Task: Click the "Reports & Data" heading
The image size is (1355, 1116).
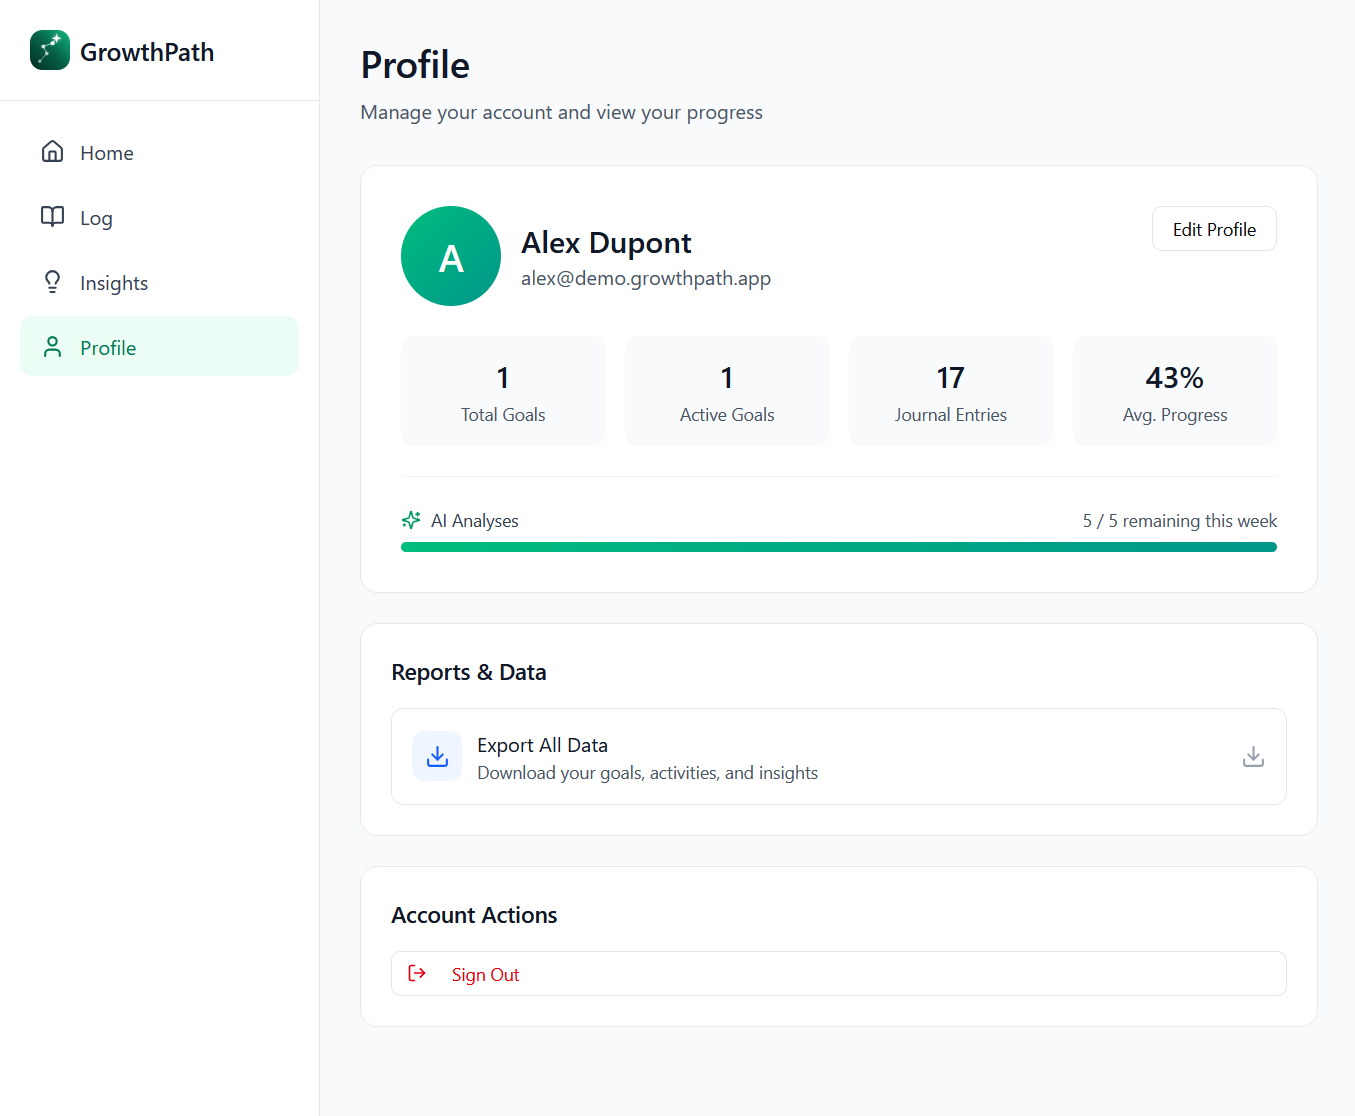Action: click(x=469, y=672)
